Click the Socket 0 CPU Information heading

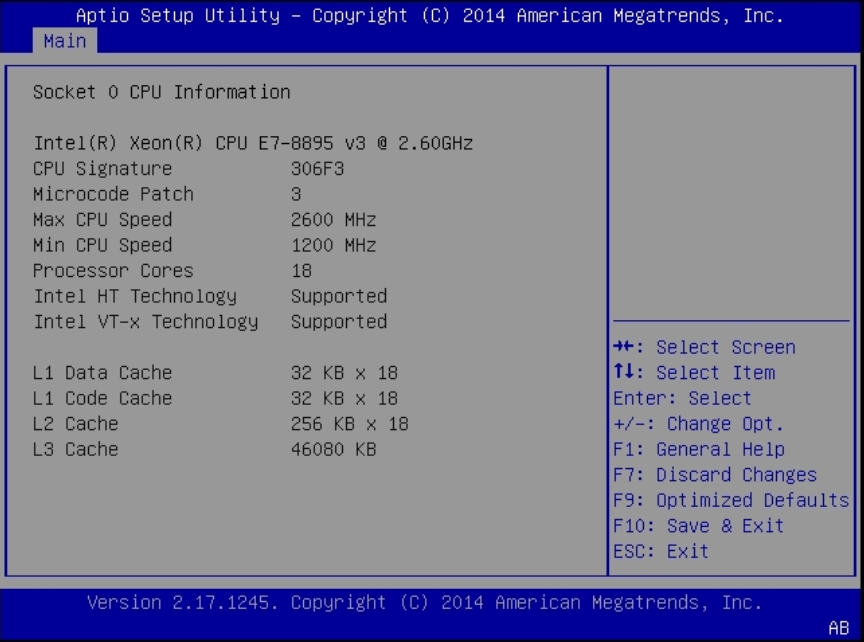click(x=161, y=92)
